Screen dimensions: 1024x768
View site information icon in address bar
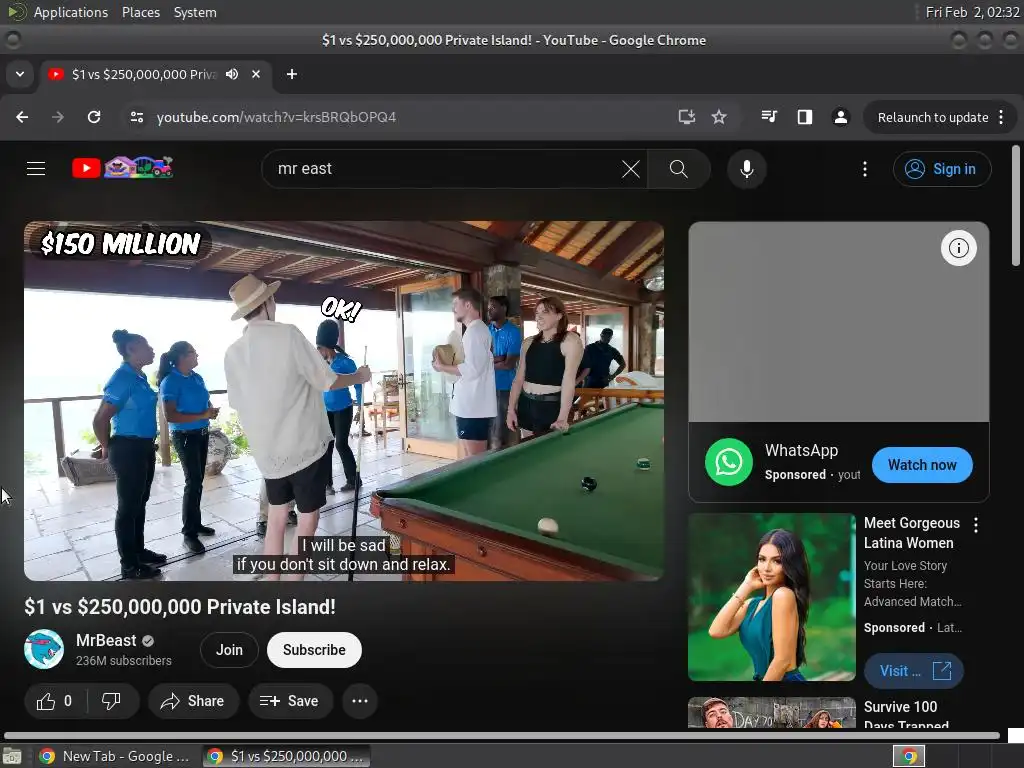pyautogui.click(x=136, y=117)
